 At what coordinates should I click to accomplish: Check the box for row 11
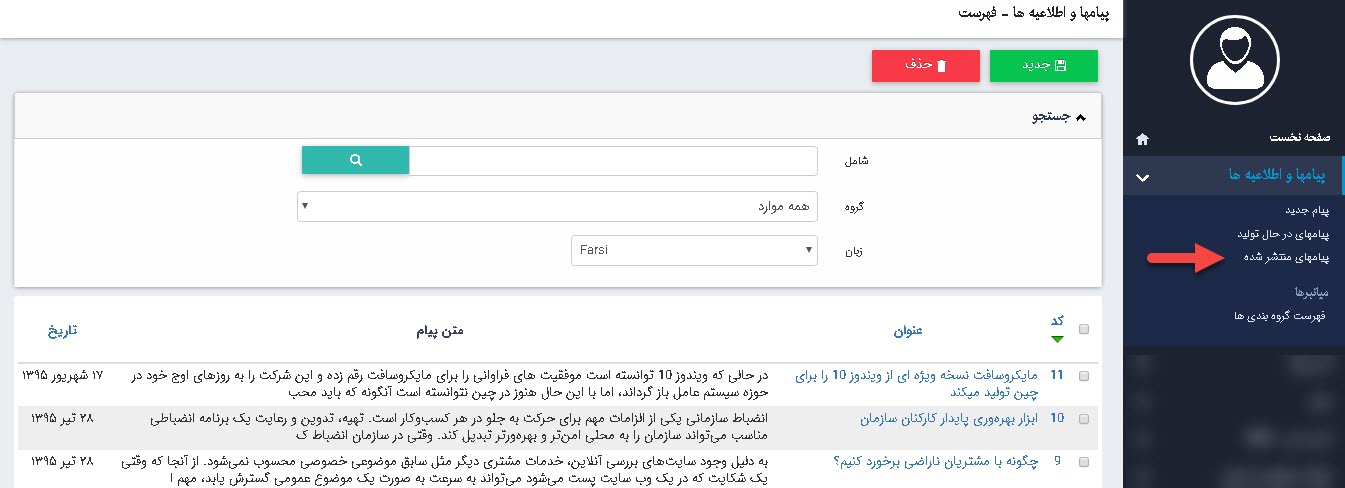1084,376
